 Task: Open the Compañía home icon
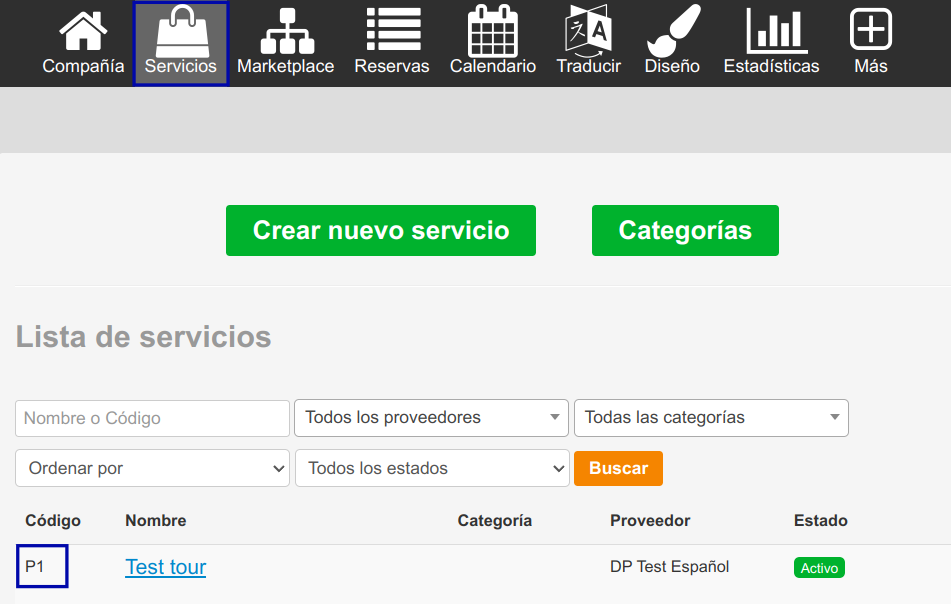point(83,30)
